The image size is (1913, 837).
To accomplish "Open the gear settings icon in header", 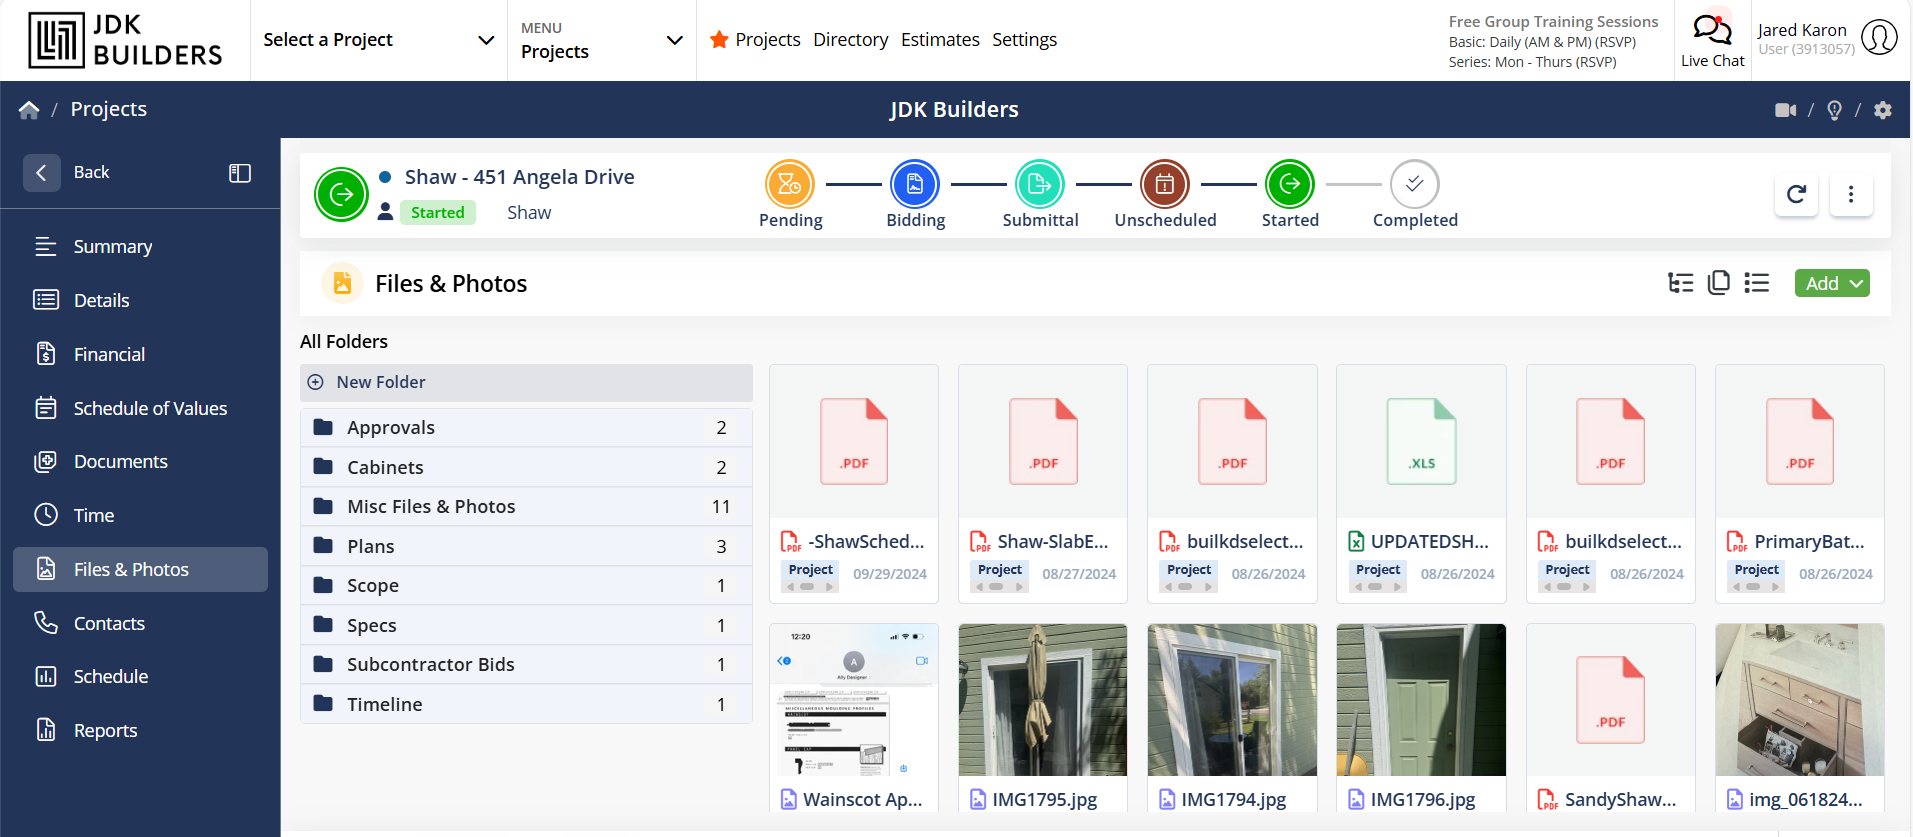I will click(1883, 110).
